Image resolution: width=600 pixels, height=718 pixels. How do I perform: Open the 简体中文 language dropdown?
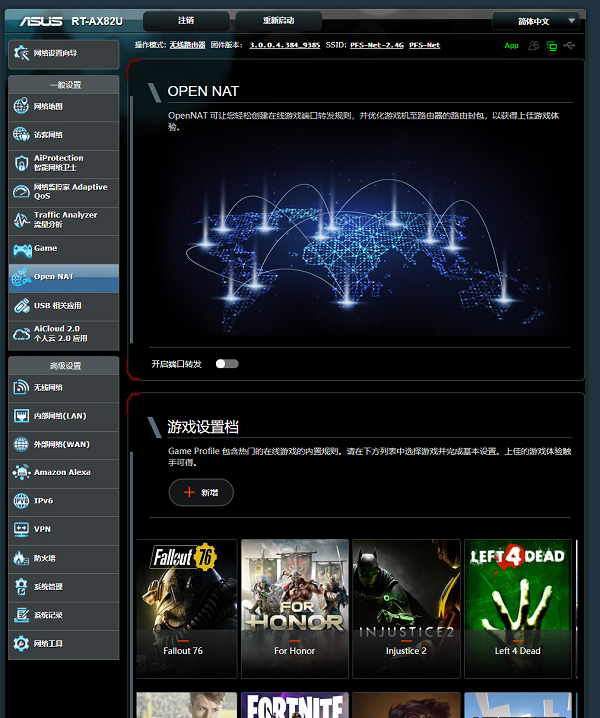tap(535, 21)
